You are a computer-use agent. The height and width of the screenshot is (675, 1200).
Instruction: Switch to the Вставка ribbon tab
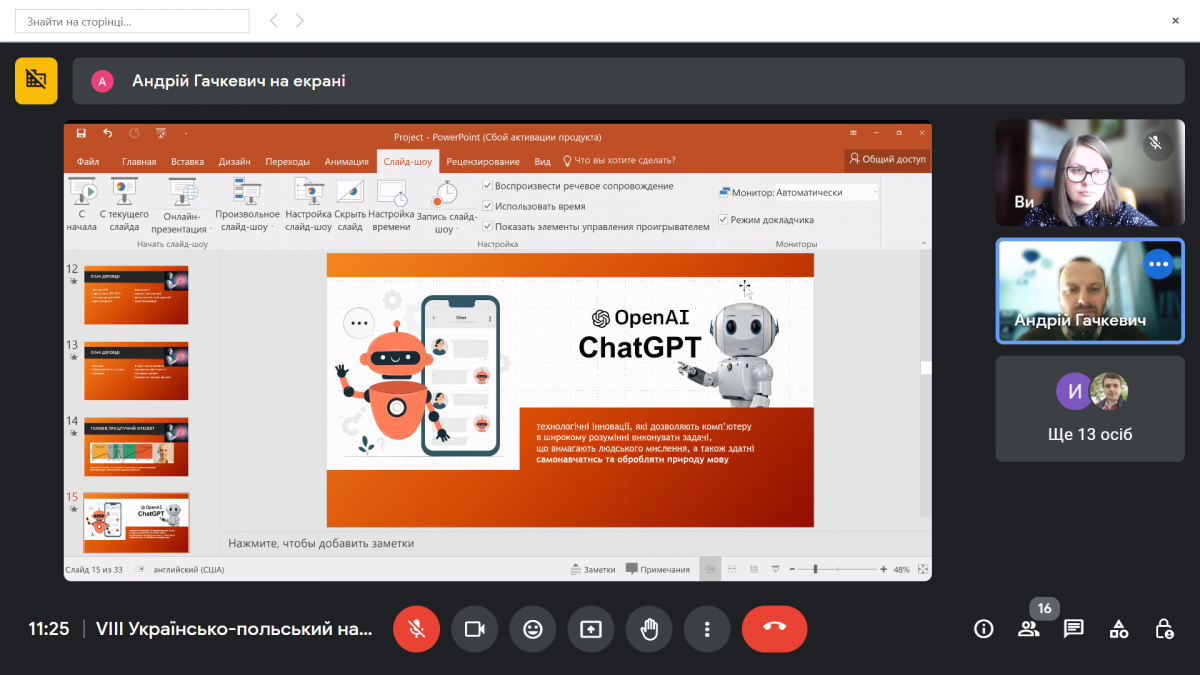187,161
